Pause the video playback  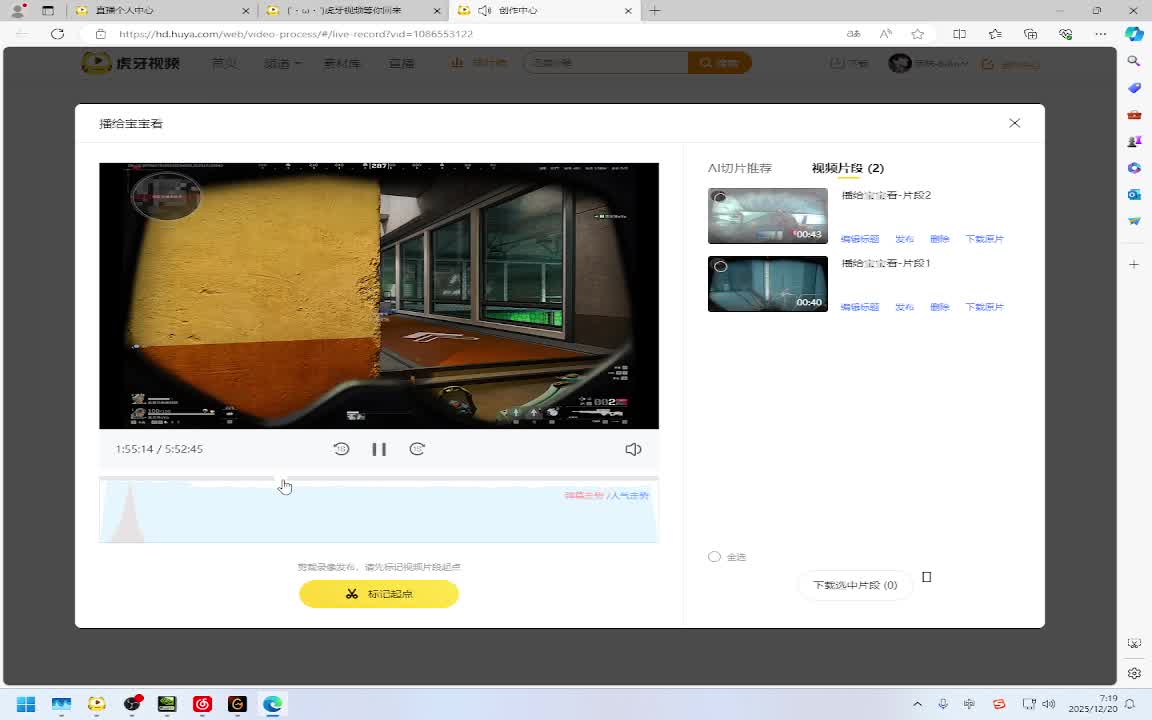click(x=379, y=450)
